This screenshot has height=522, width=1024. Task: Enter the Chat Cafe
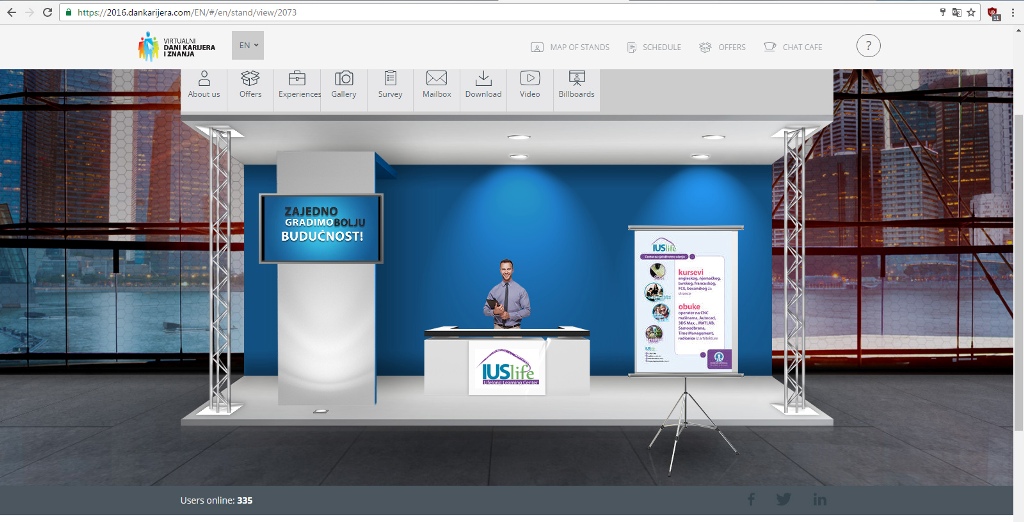pyautogui.click(x=793, y=47)
